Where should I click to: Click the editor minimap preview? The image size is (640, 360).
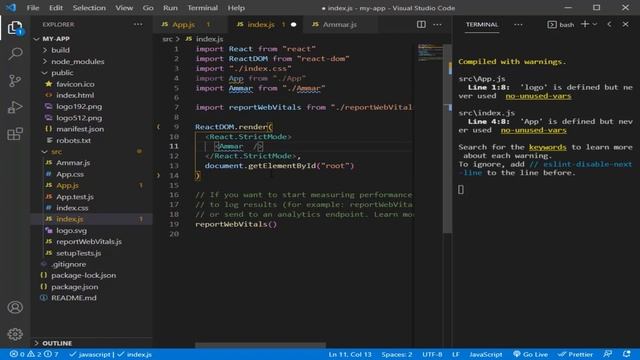point(430,52)
